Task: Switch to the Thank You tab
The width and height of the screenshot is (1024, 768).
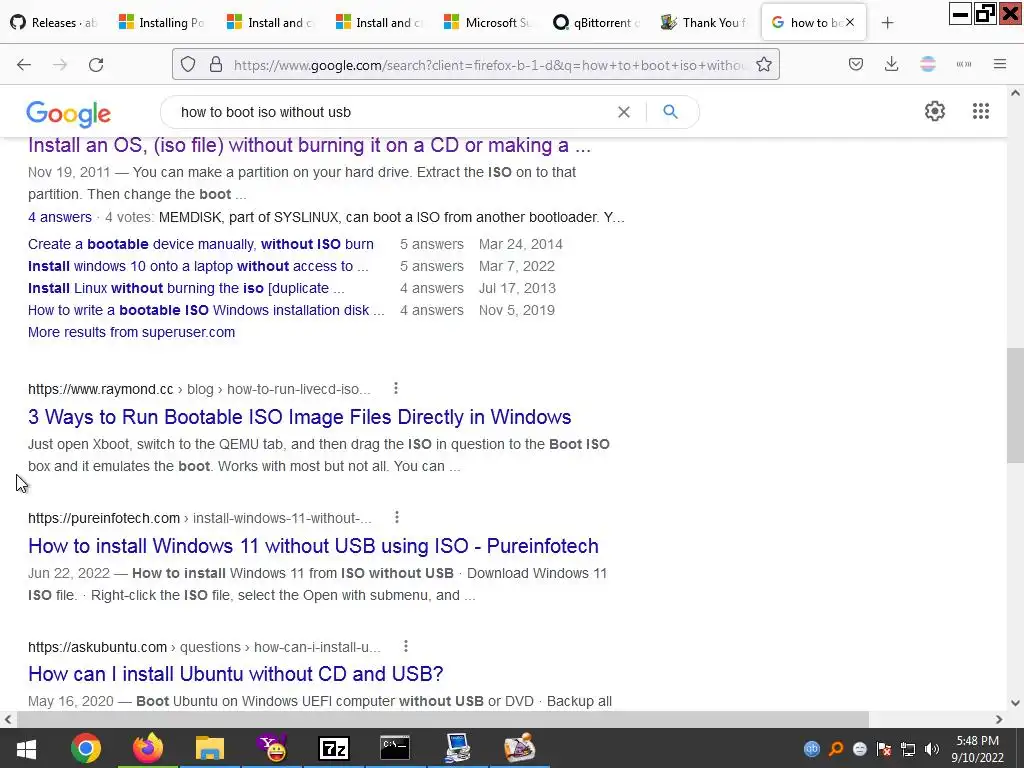Action: coord(704,23)
